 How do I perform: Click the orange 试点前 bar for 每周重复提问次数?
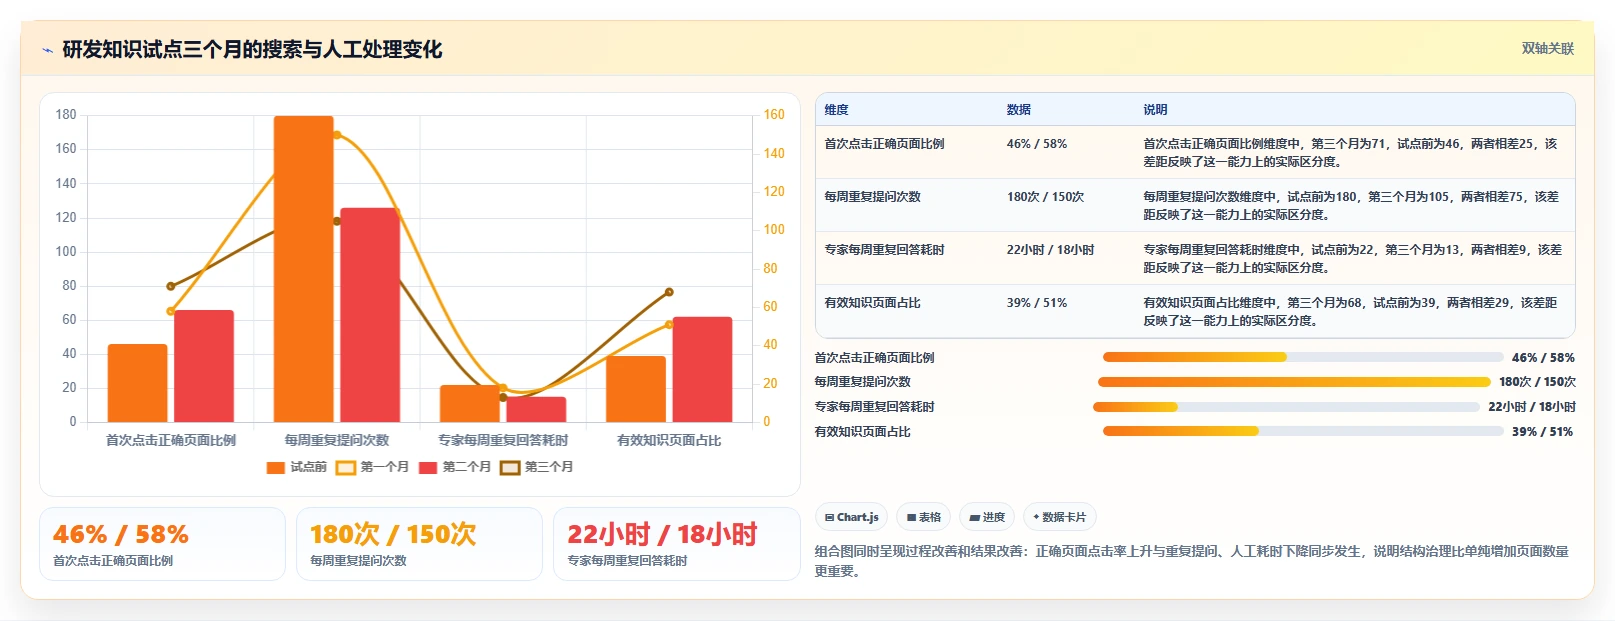click(304, 269)
